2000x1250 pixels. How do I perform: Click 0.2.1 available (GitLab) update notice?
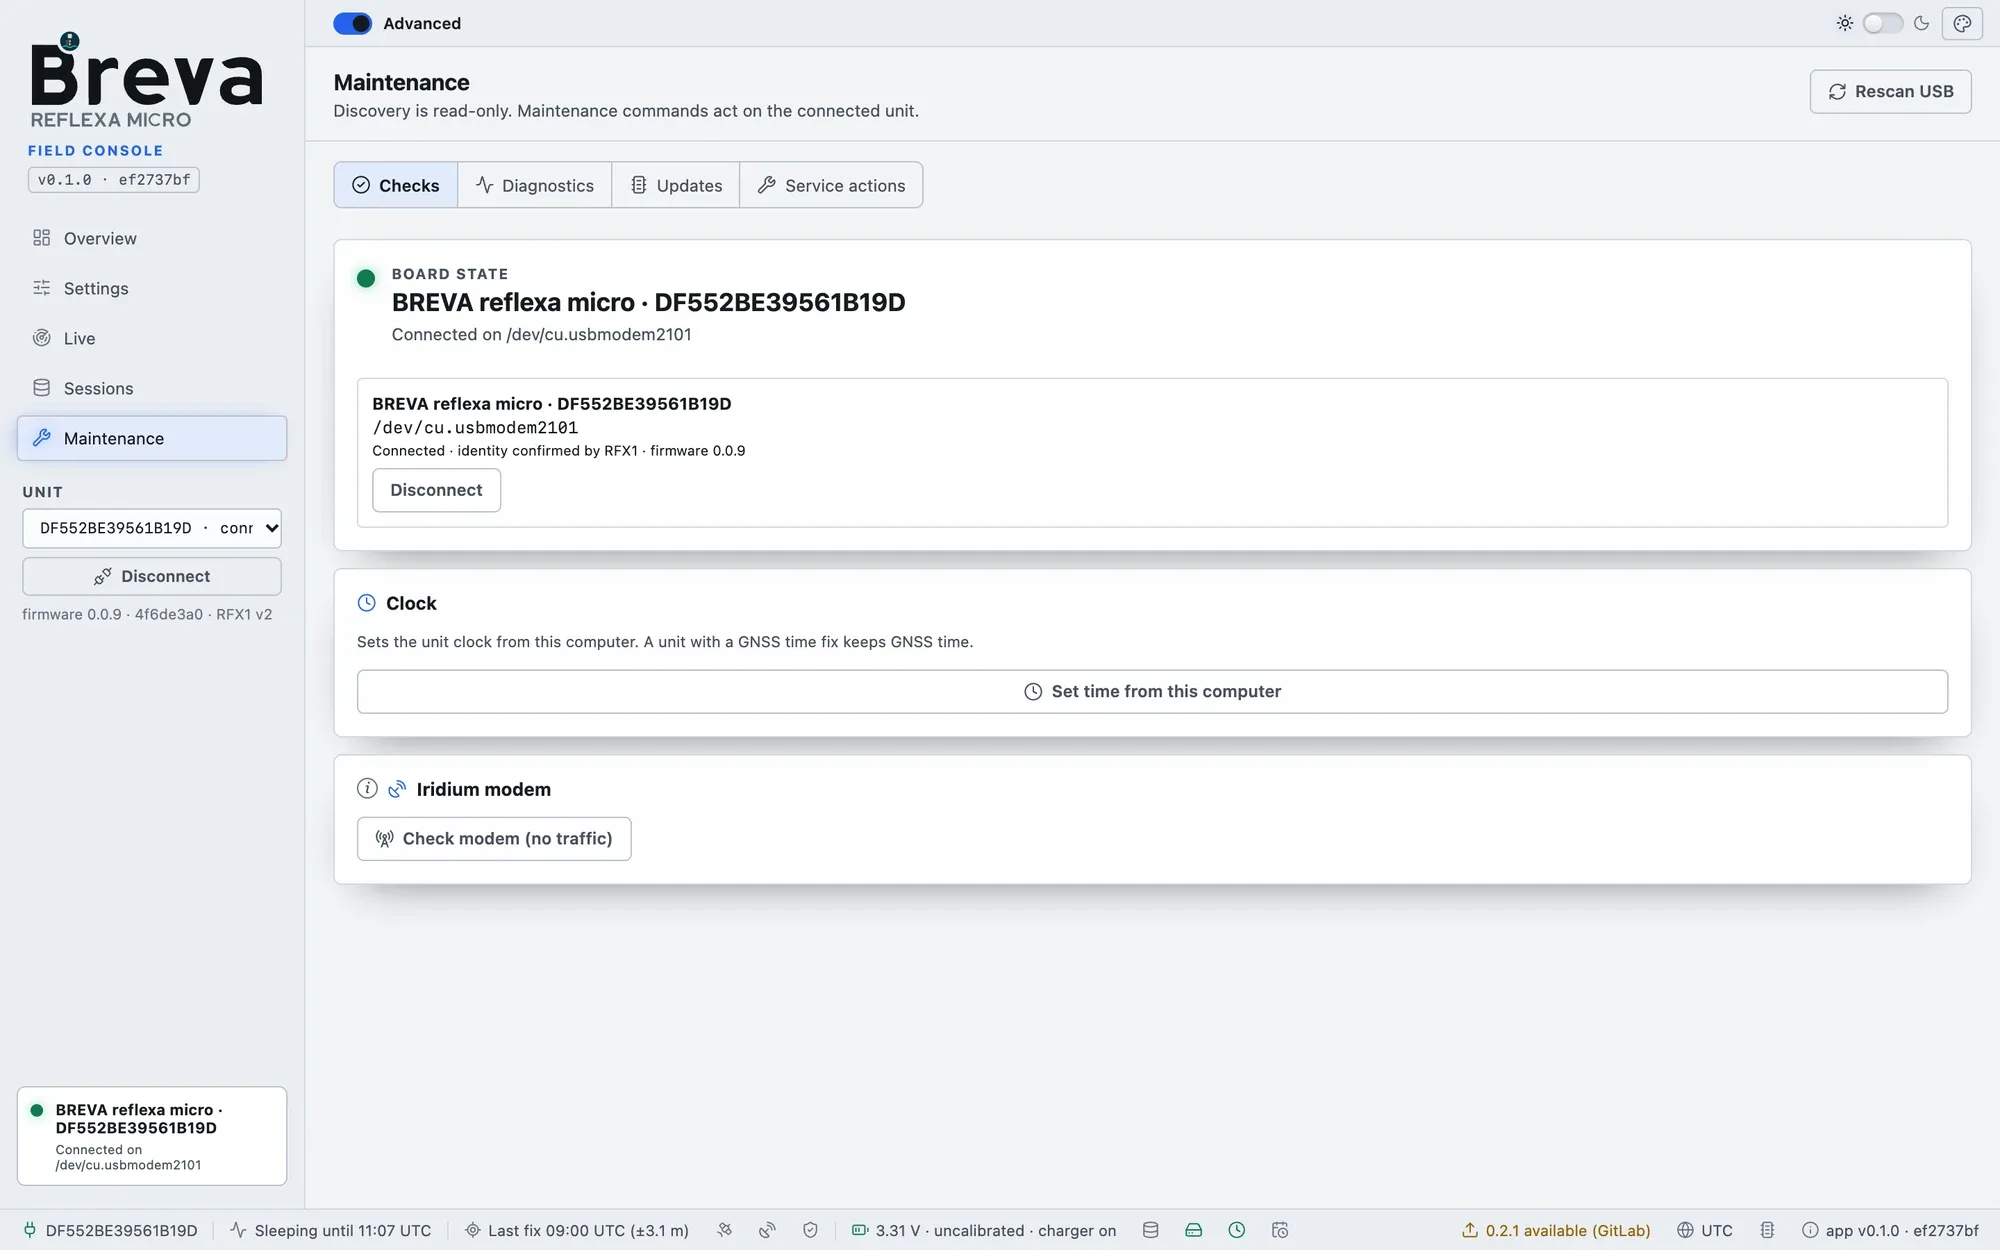[1556, 1230]
